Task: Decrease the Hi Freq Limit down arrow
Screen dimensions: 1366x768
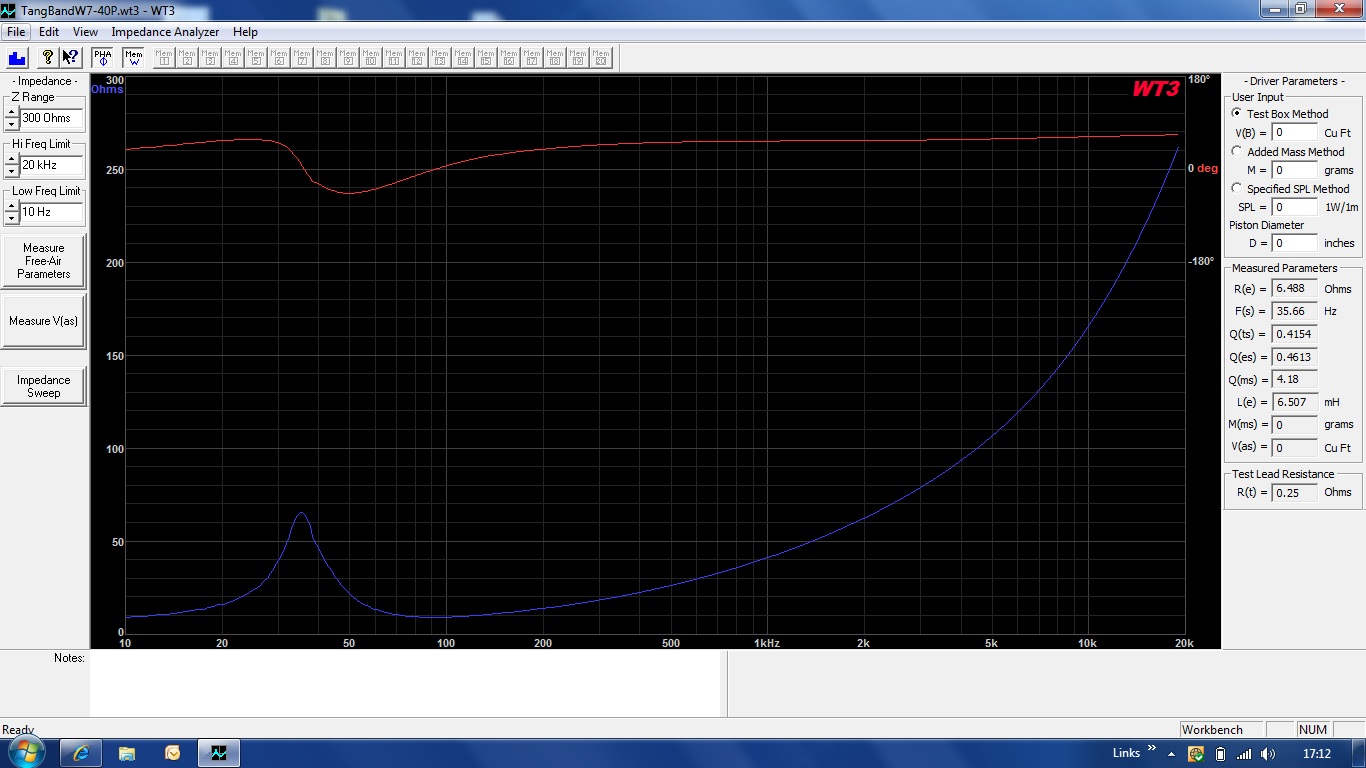Action: [12, 171]
